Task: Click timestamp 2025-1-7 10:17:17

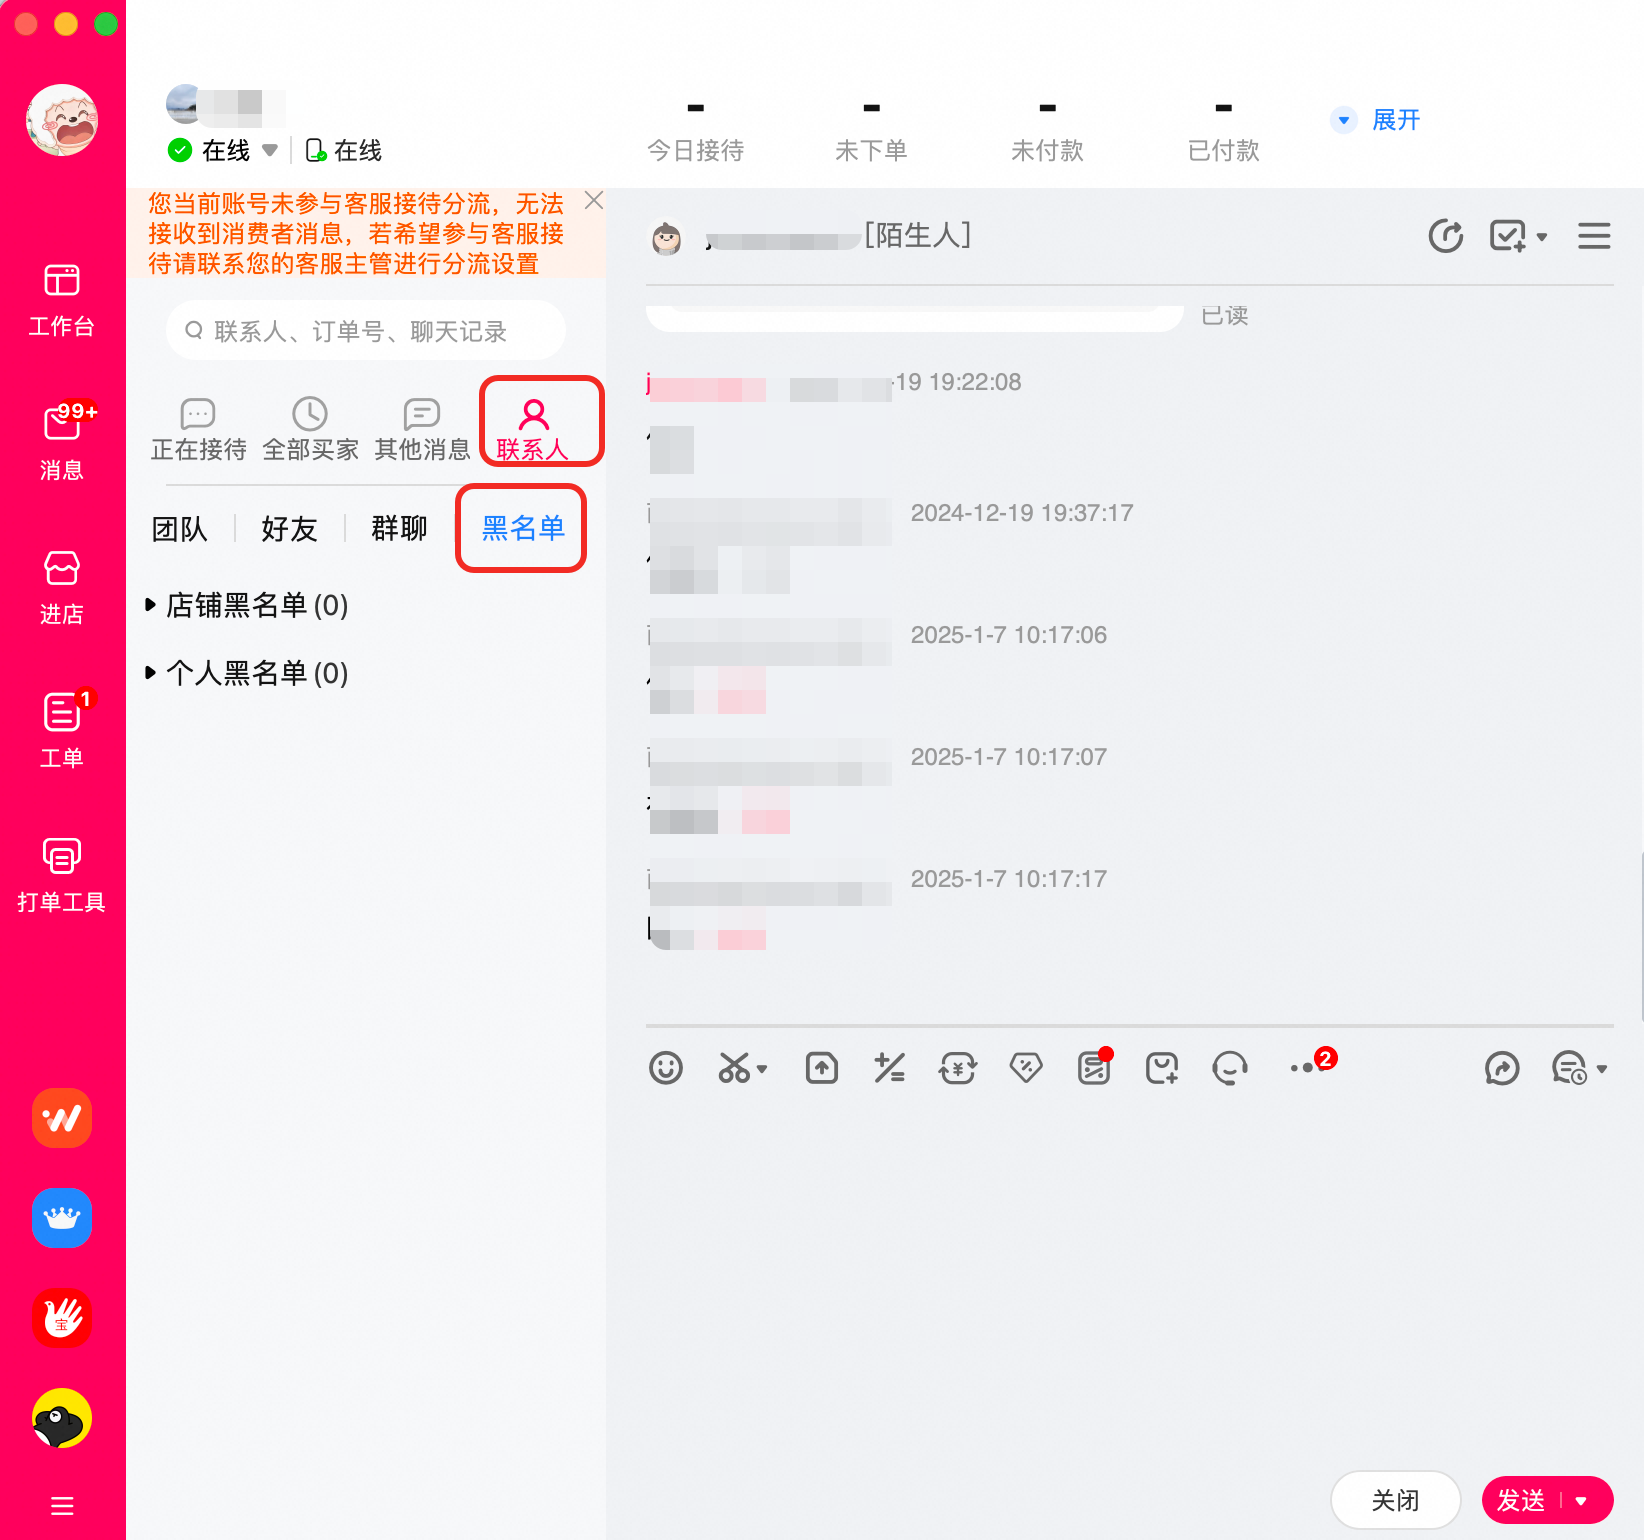Action: pyautogui.click(x=1009, y=879)
